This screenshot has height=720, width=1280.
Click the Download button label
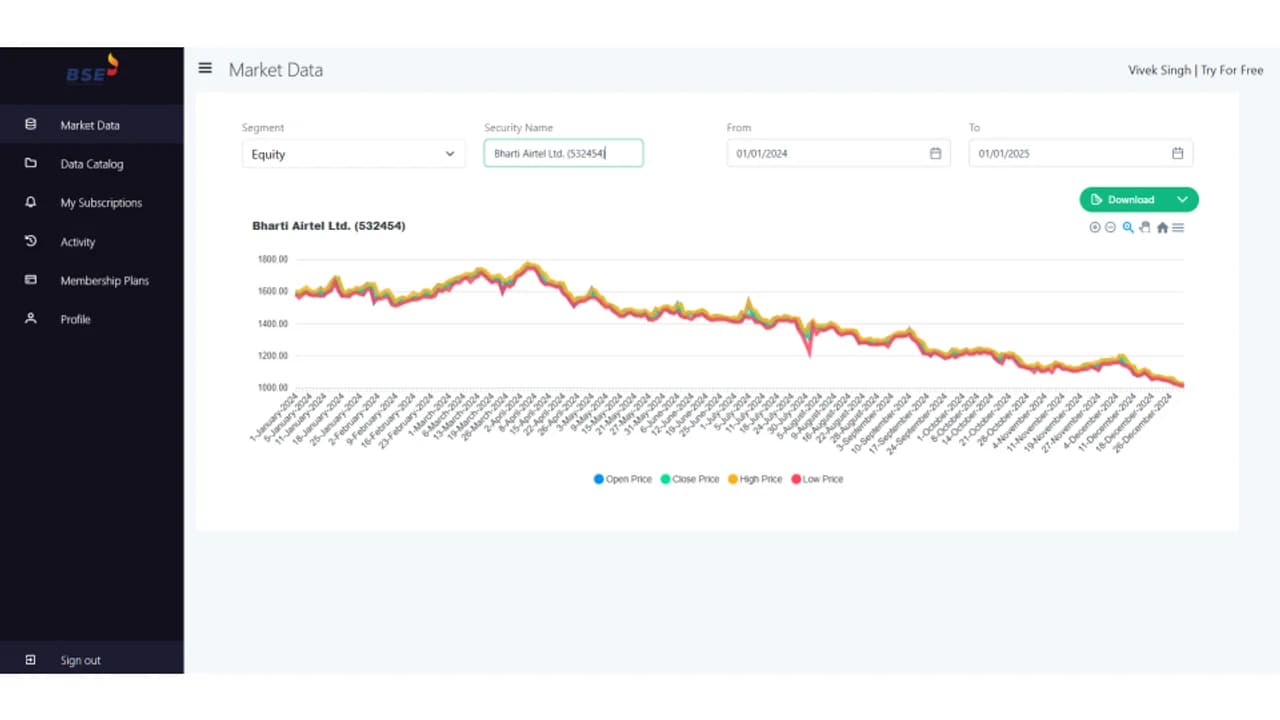(1131, 199)
